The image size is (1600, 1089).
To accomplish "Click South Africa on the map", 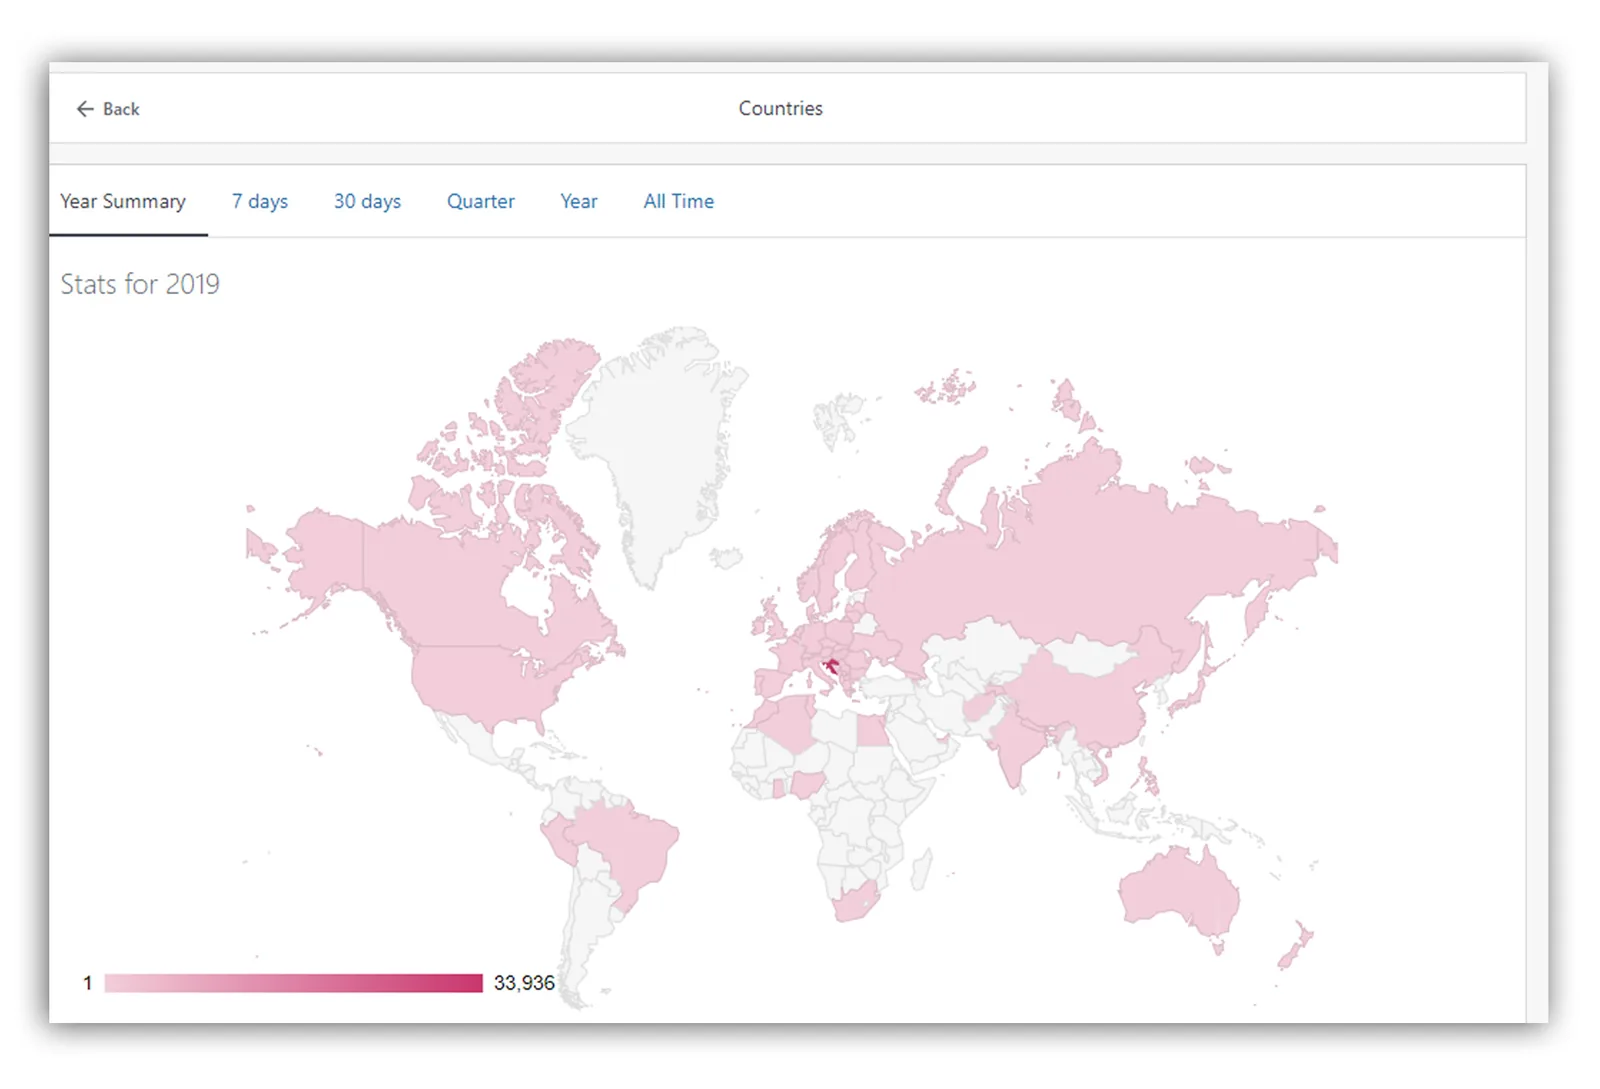I will (853, 902).
